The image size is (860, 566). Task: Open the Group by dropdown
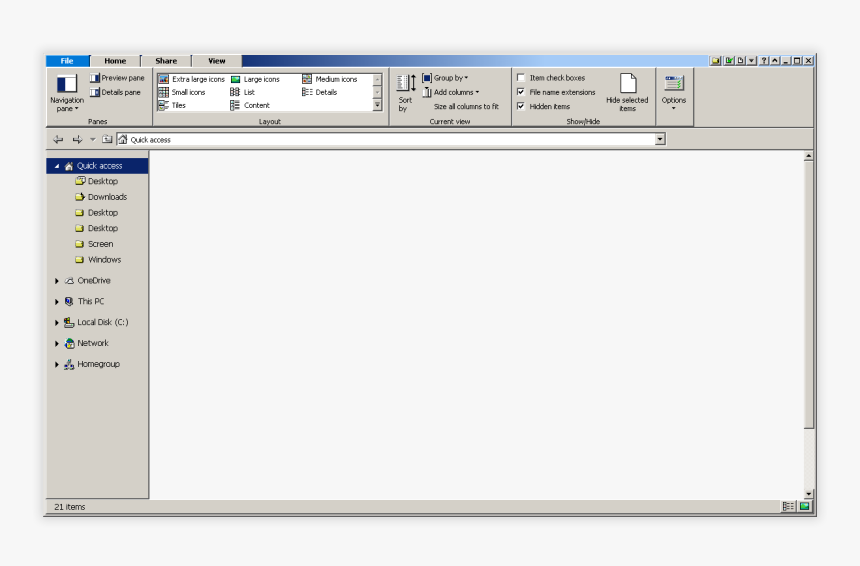click(445, 78)
